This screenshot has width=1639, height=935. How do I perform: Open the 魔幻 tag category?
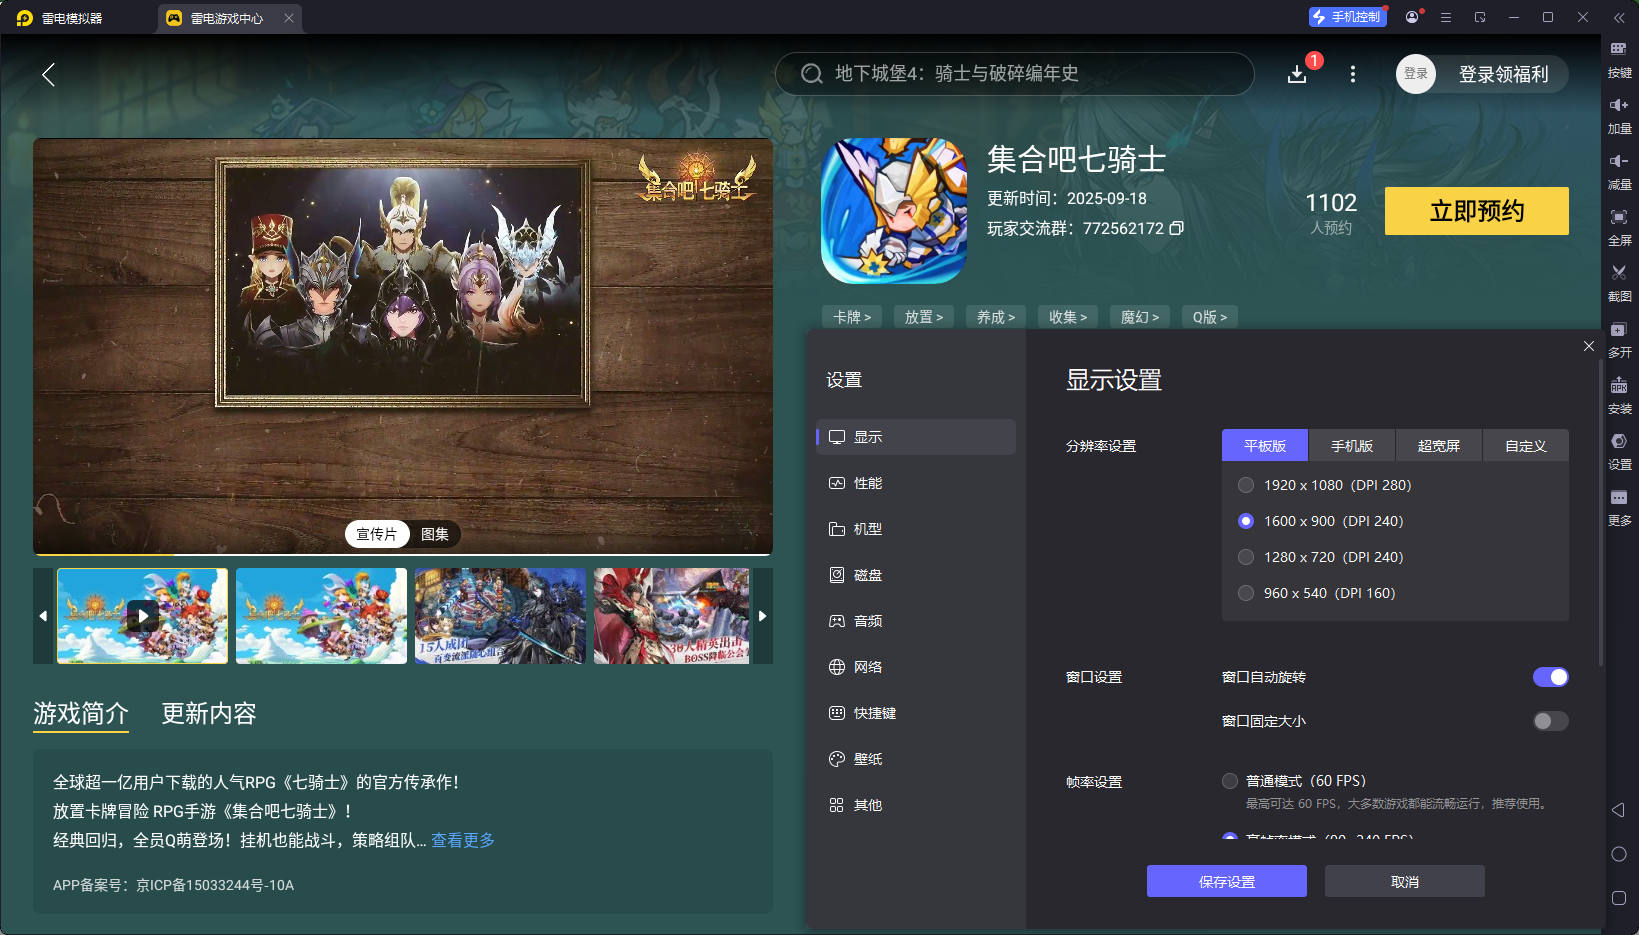pyautogui.click(x=1140, y=317)
